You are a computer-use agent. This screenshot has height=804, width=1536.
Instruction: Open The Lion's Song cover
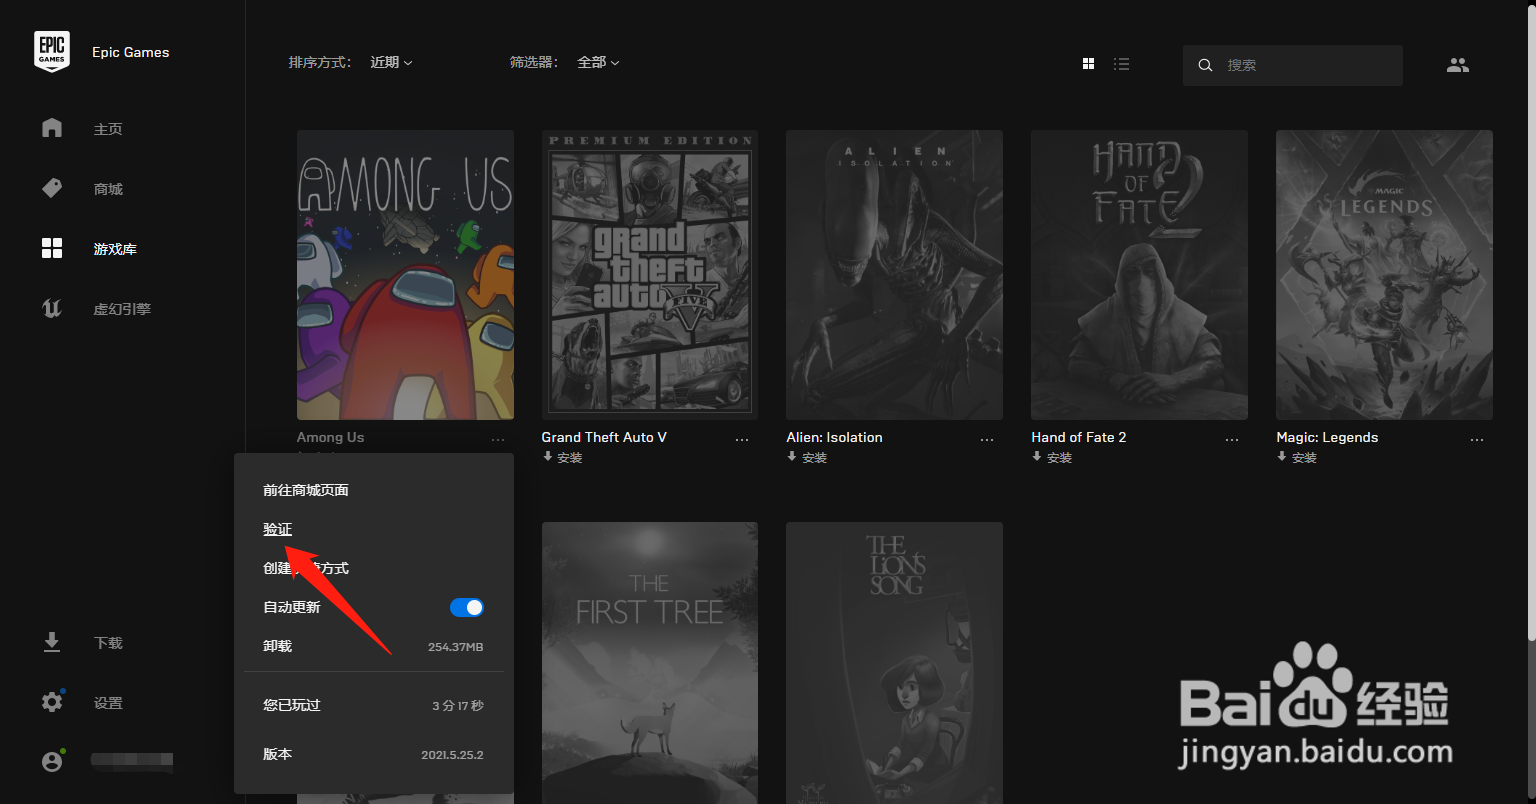click(x=894, y=663)
